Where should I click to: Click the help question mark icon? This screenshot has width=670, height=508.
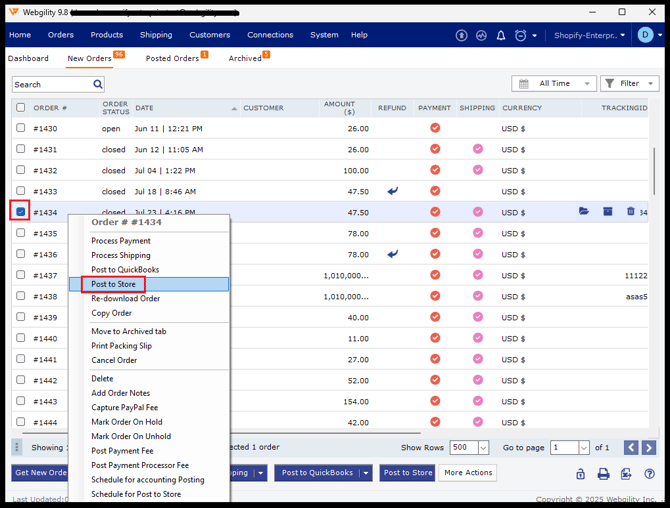(649, 474)
